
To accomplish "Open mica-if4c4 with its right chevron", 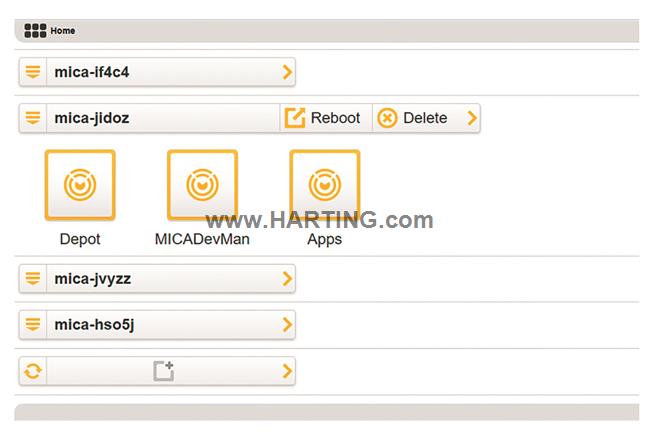I will pos(287,72).
